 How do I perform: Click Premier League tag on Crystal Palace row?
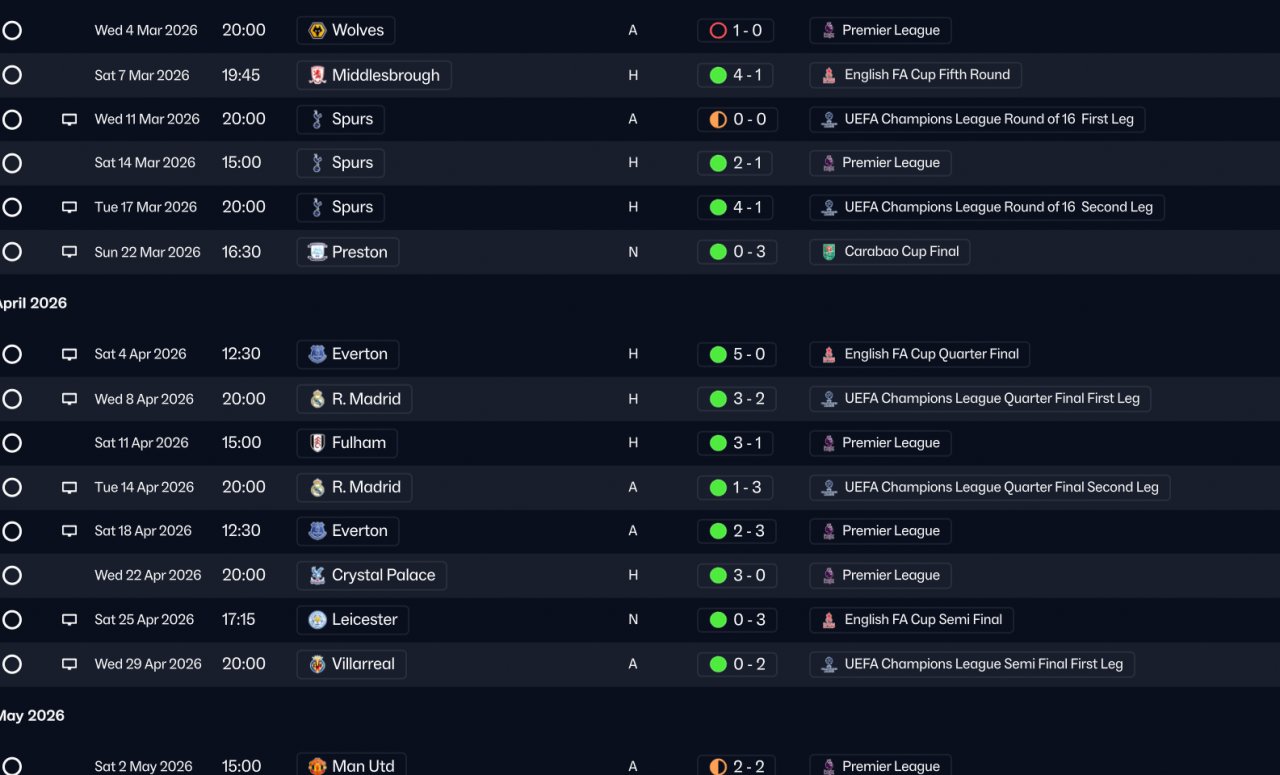coord(880,575)
